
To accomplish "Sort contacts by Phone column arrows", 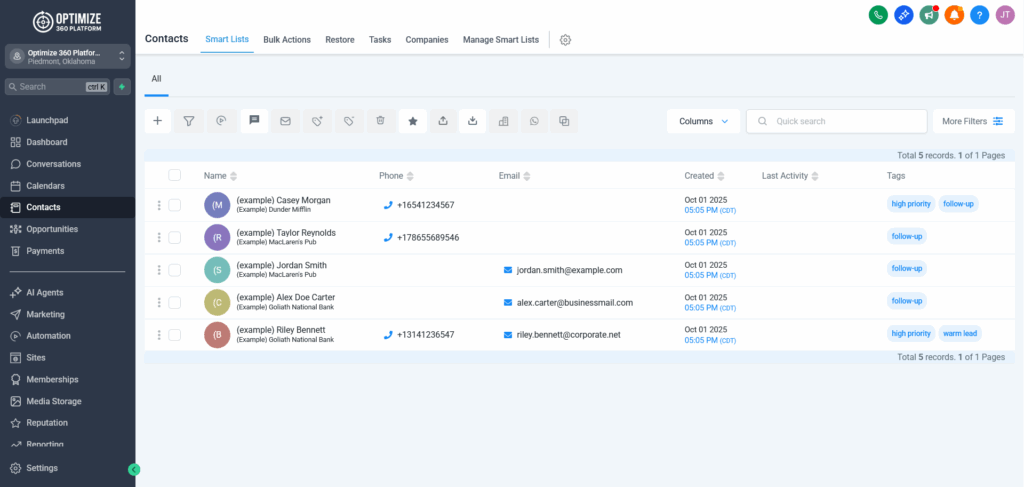I will click(x=410, y=176).
